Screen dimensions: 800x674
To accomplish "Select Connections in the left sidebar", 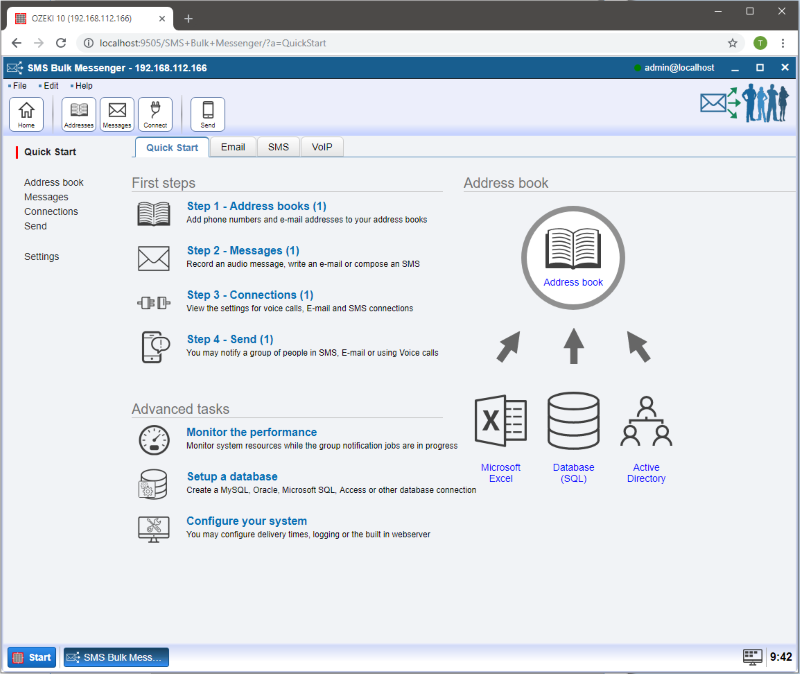I will point(51,212).
